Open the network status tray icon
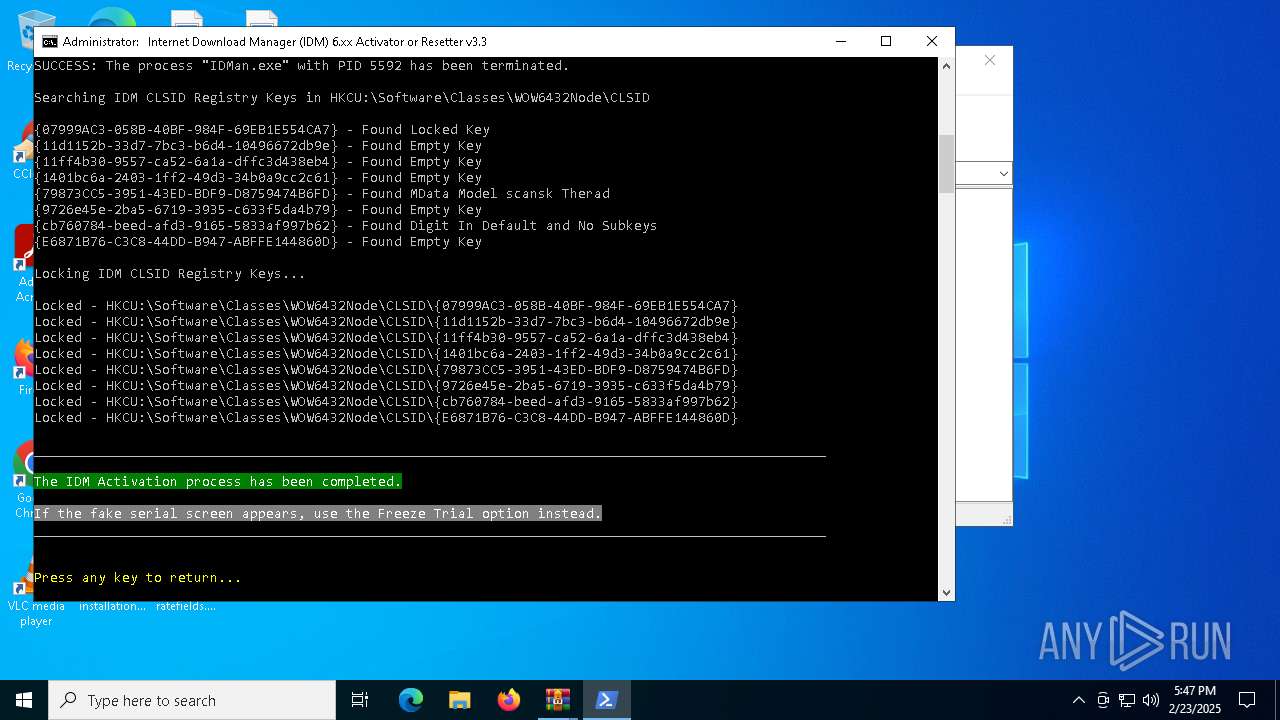The width and height of the screenshot is (1280, 720). coord(1127,700)
